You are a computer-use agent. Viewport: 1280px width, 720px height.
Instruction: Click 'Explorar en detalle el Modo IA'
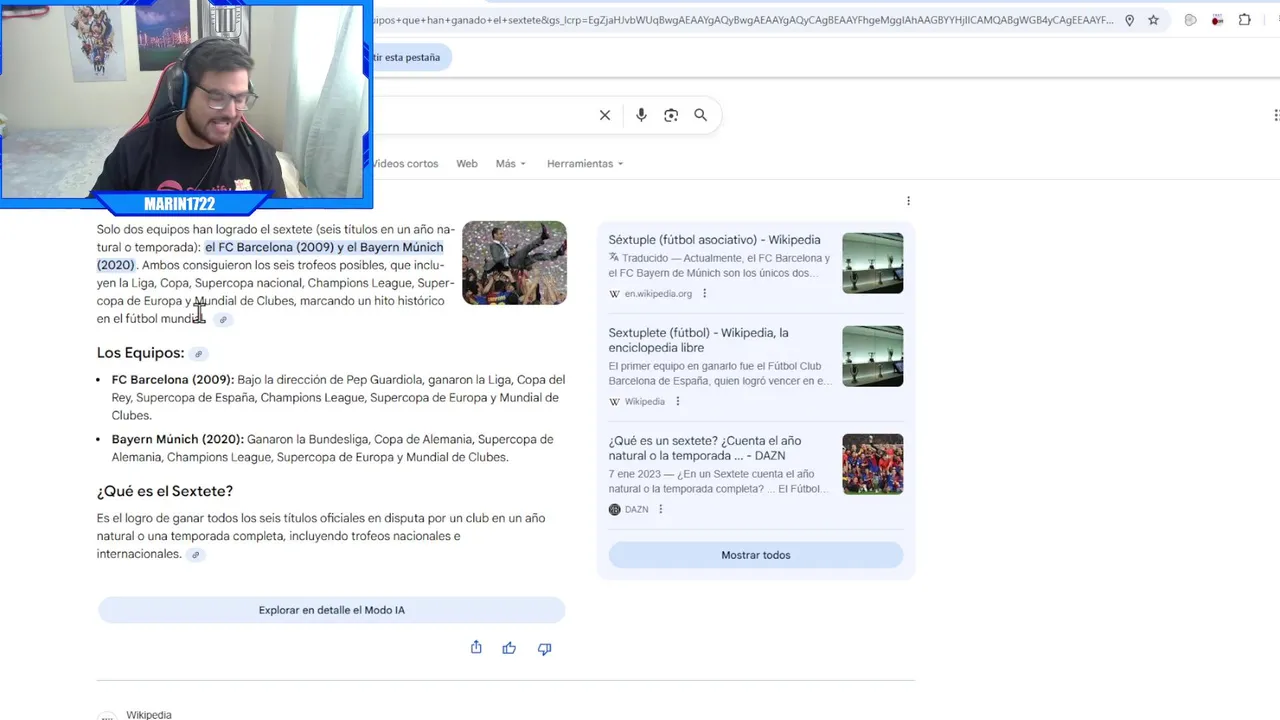[x=331, y=610]
